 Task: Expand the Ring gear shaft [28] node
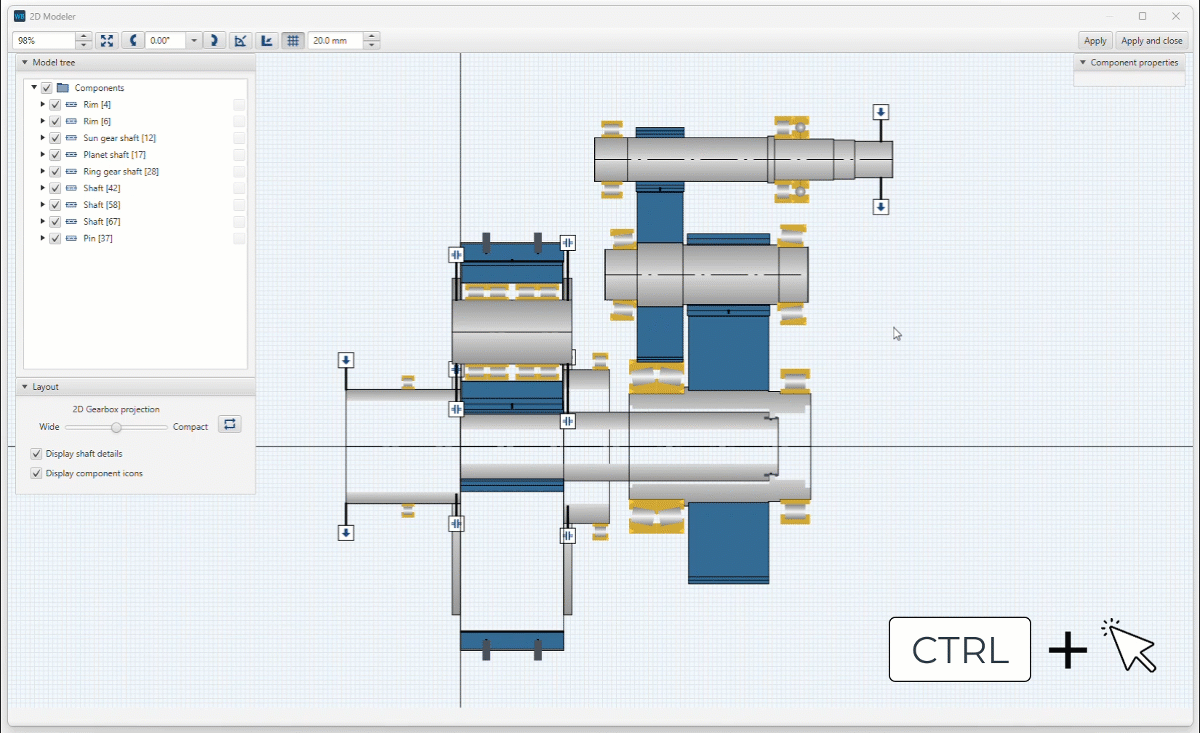43,172
